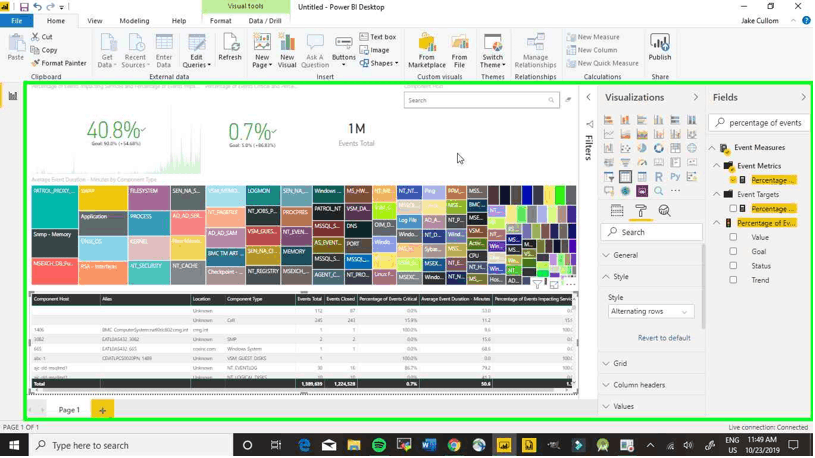Check the Status field checkbox

point(733,266)
